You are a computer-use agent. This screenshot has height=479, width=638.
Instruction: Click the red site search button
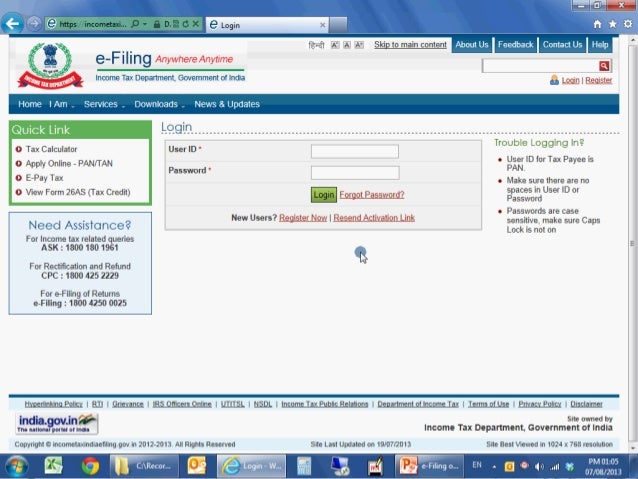604,66
